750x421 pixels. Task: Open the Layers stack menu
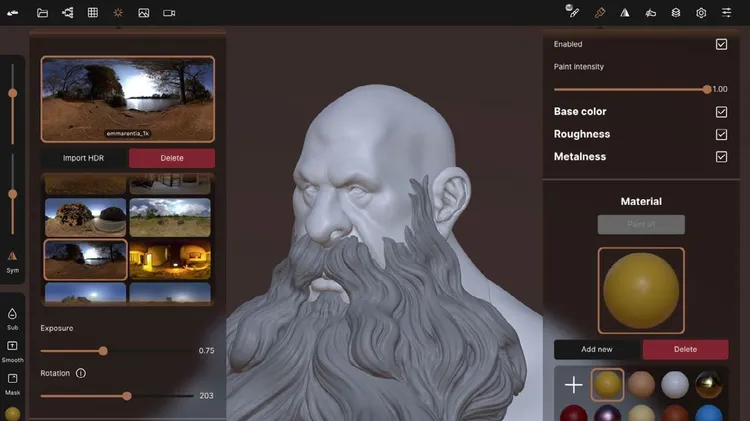tap(676, 13)
